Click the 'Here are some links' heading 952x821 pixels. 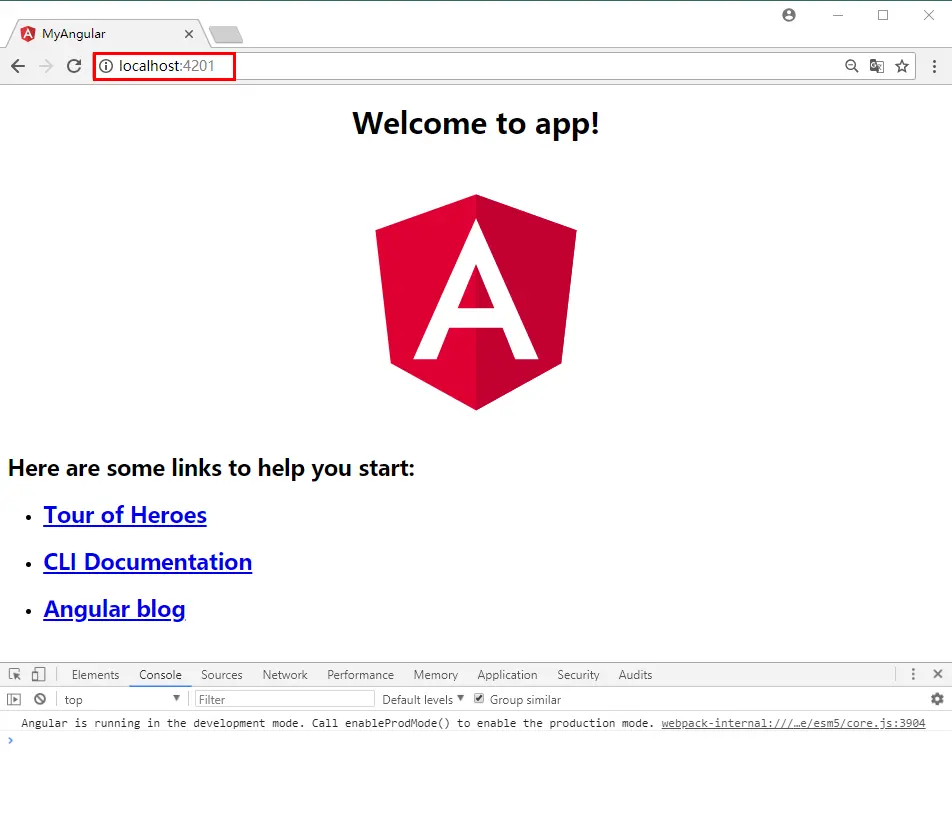click(211, 468)
